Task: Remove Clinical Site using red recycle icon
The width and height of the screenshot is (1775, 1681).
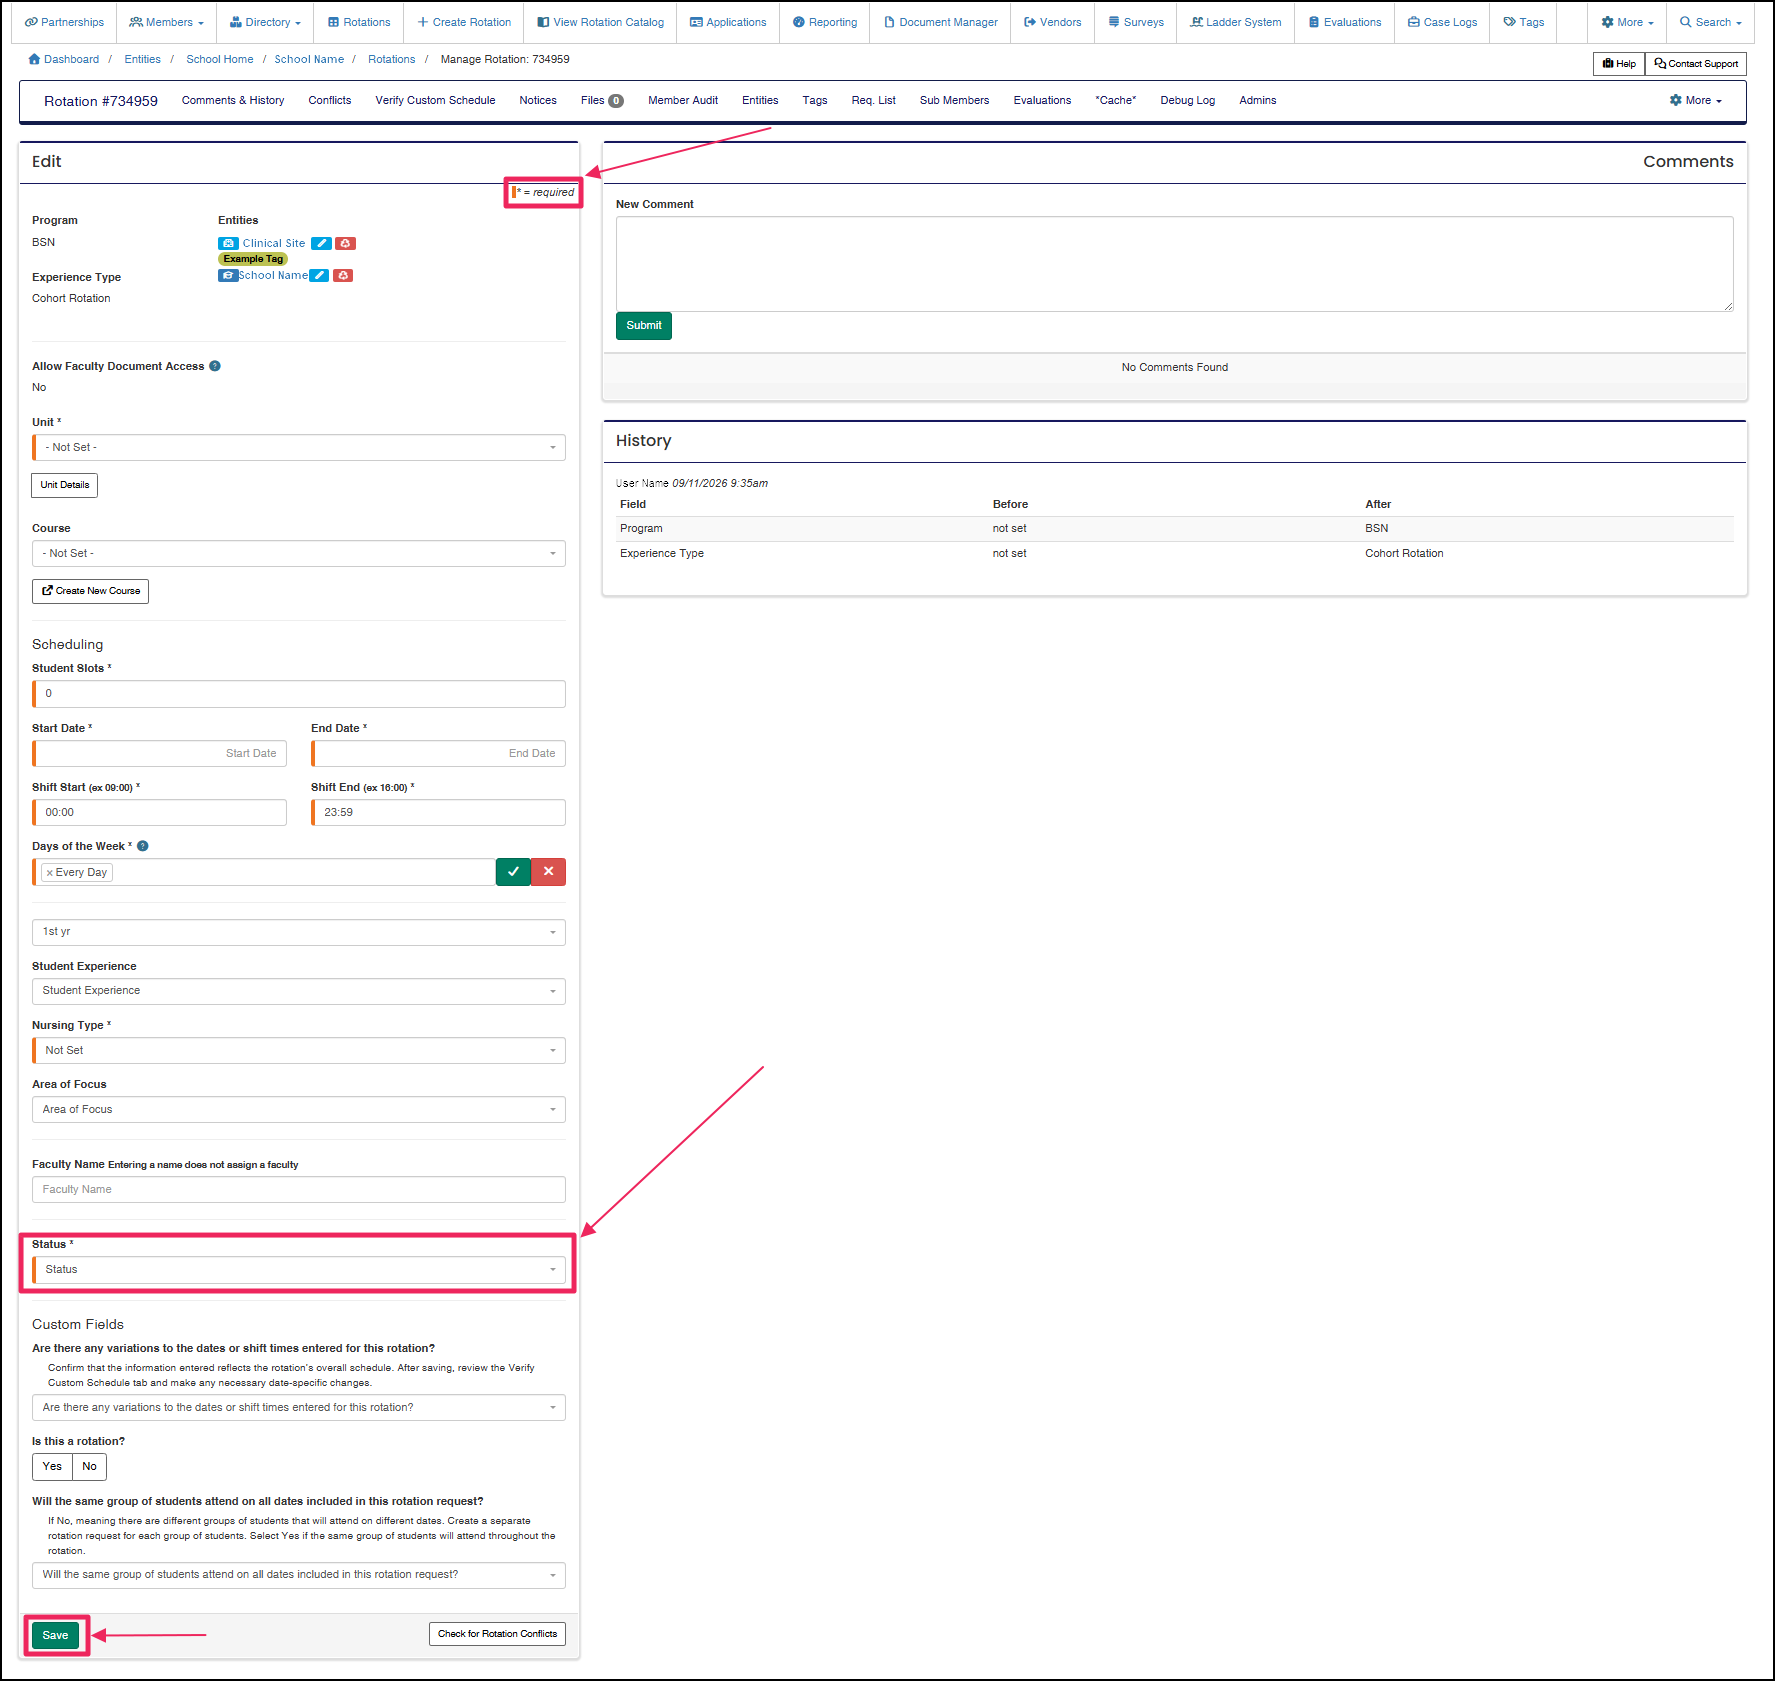Action: coord(345,244)
